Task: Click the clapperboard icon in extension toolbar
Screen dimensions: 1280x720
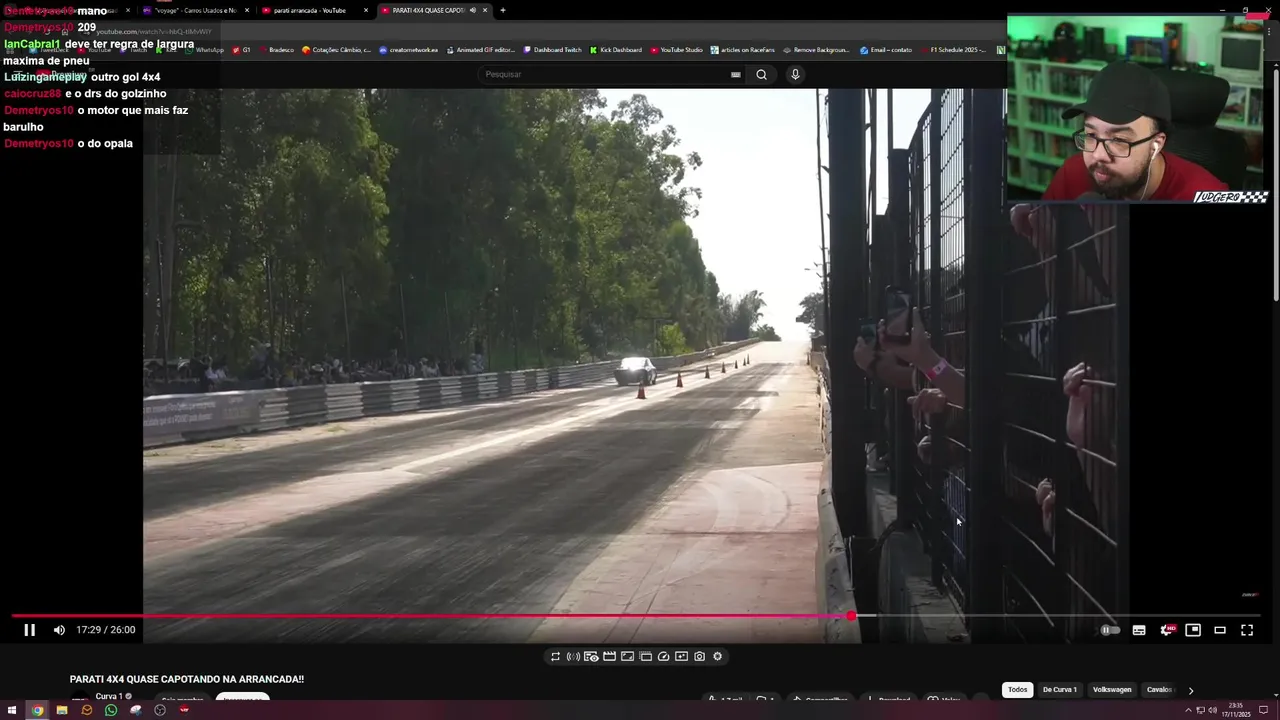Action: point(609,657)
